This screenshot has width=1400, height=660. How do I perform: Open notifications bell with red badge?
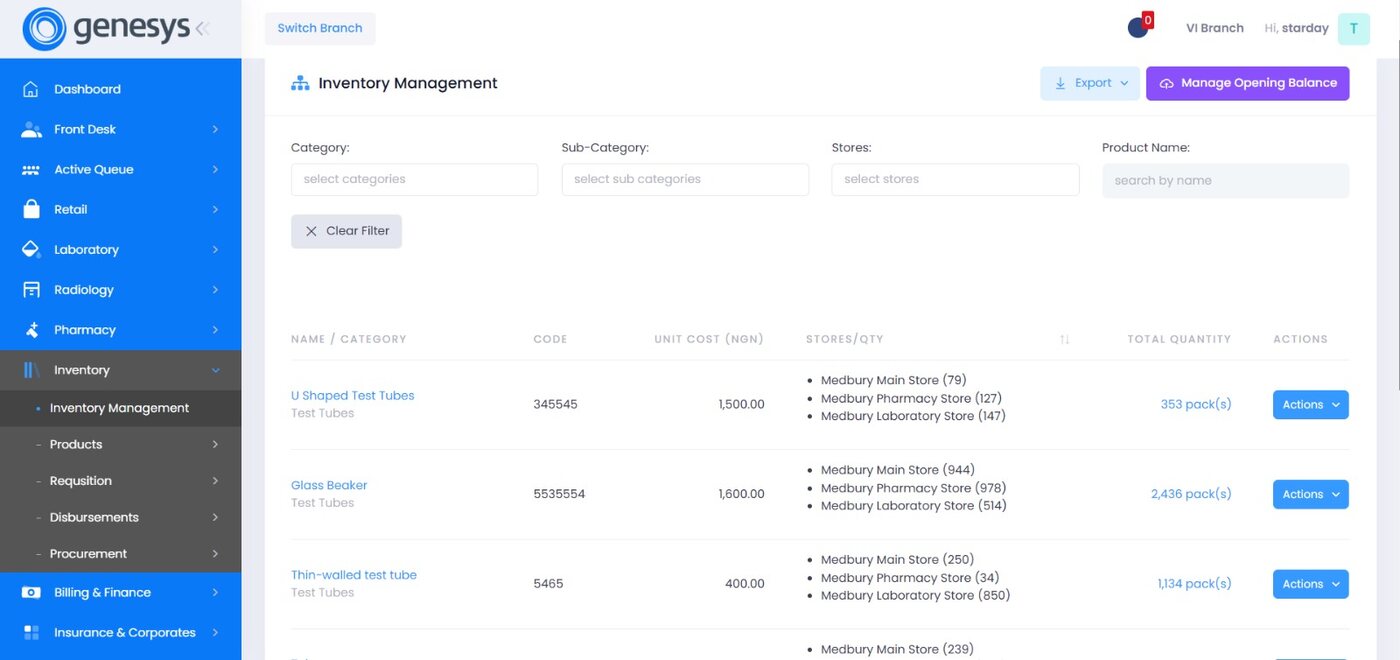pos(1139,27)
